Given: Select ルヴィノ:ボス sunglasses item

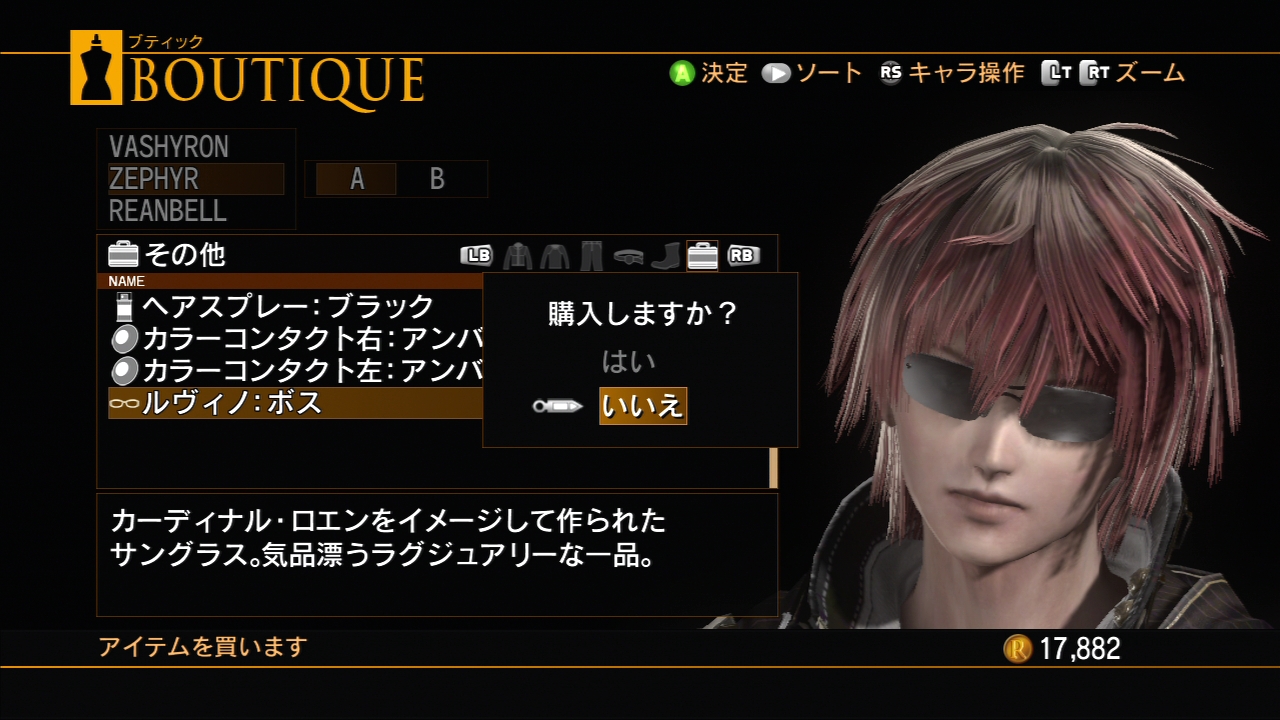Looking at the screenshot, I should coord(295,403).
